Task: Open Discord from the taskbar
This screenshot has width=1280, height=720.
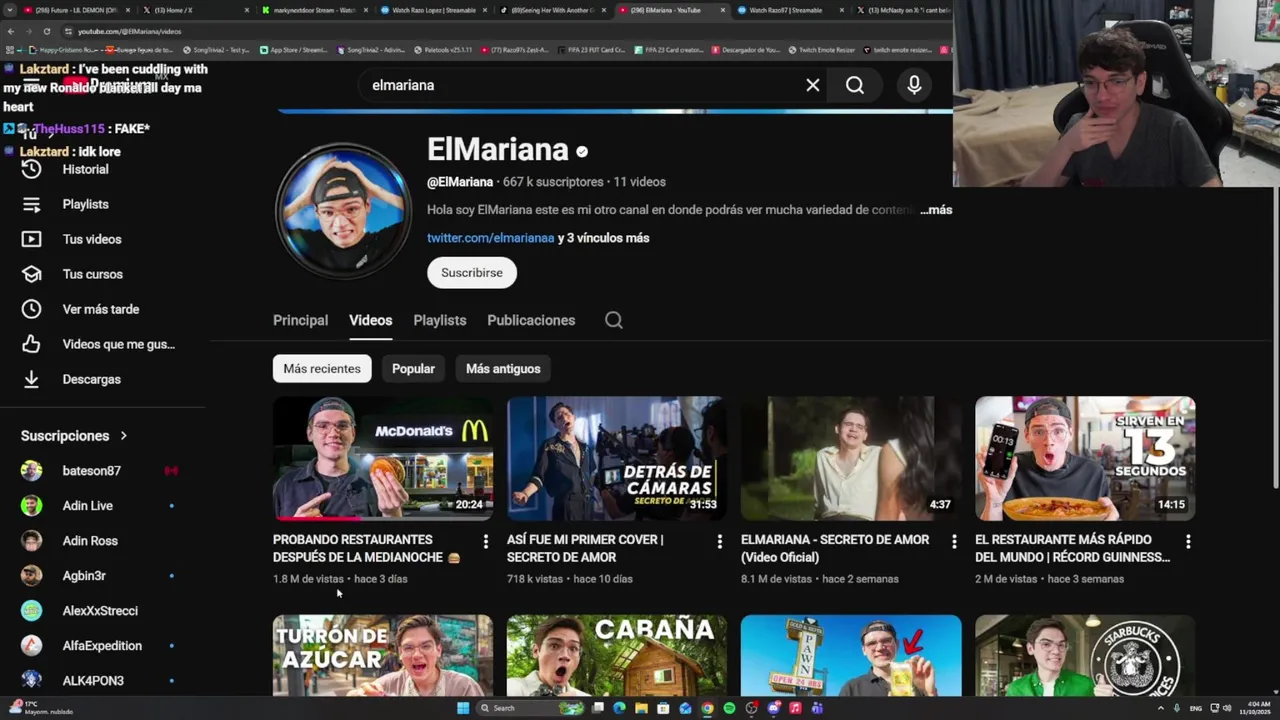Action: pos(773,708)
